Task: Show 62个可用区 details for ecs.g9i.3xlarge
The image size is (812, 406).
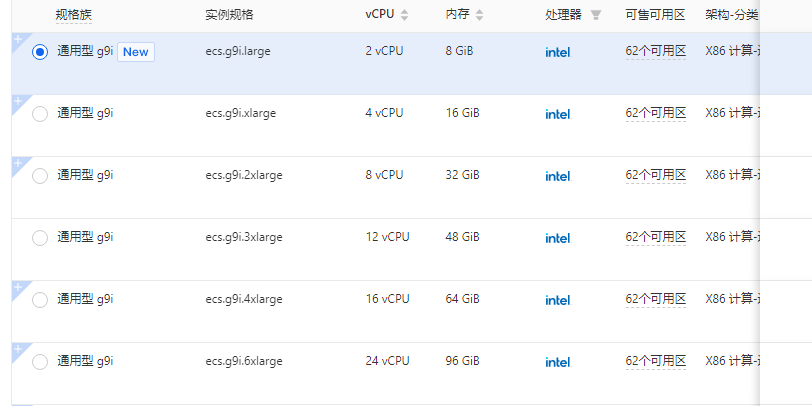Action: click(x=655, y=237)
